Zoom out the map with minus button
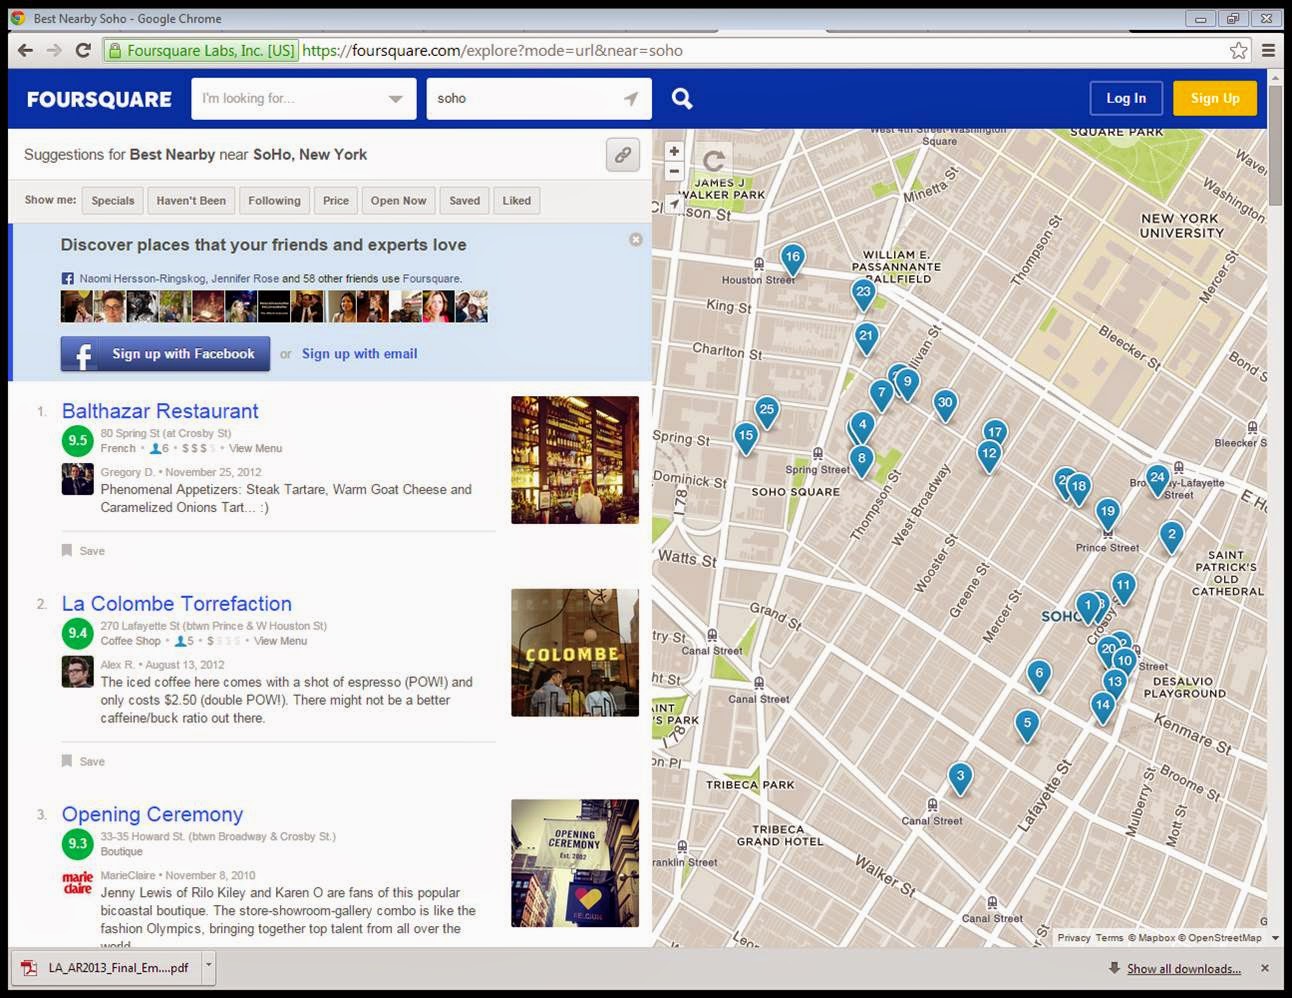1292x998 pixels. [674, 172]
